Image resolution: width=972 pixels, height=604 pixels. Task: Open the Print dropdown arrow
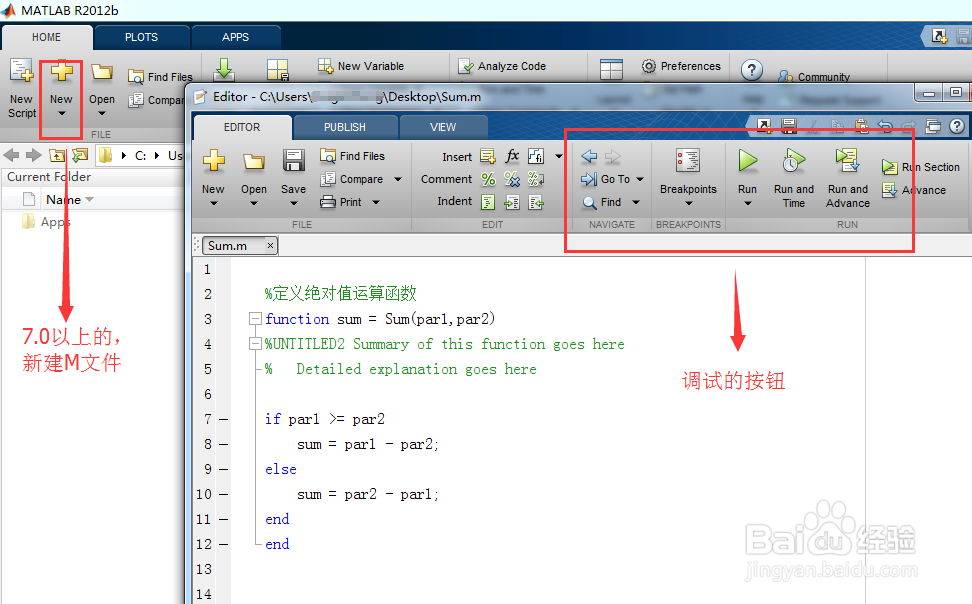point(376,202)
